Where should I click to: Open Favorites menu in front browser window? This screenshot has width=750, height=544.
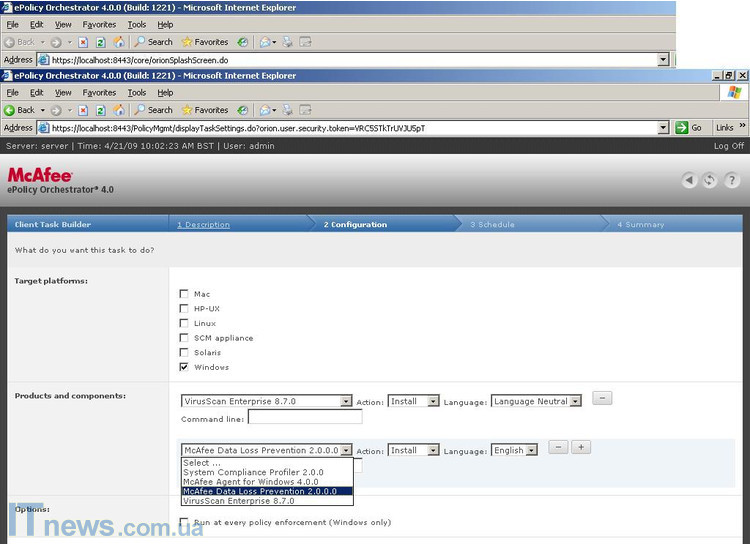click(99, 92)
